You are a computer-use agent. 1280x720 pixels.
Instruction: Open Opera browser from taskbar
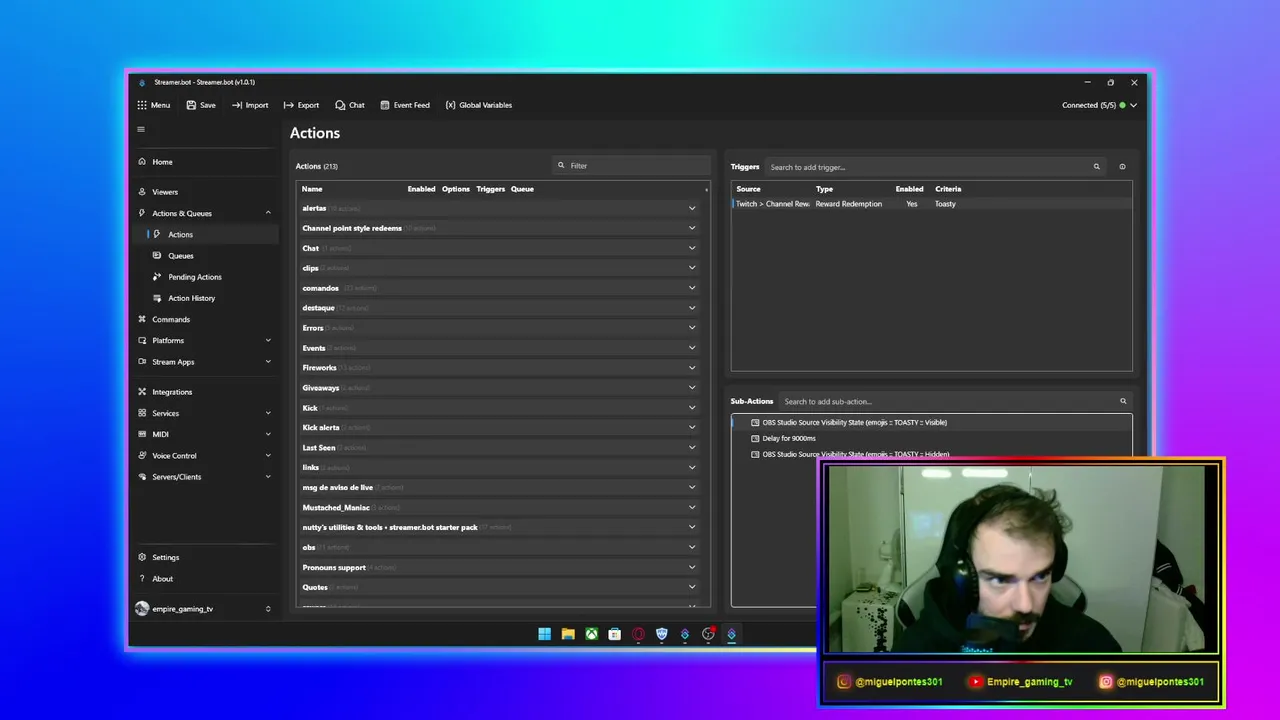click(638, 634)
